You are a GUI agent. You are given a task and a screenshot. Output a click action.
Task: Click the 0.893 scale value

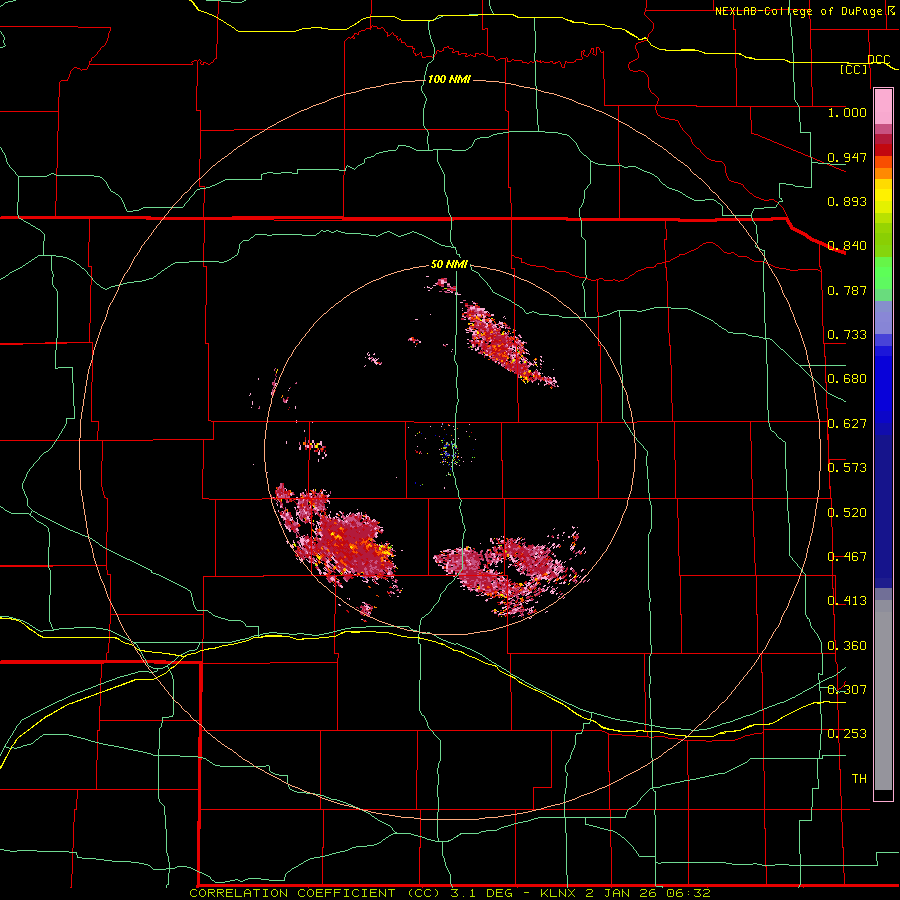pyautogui.click(x=847, y=201)
